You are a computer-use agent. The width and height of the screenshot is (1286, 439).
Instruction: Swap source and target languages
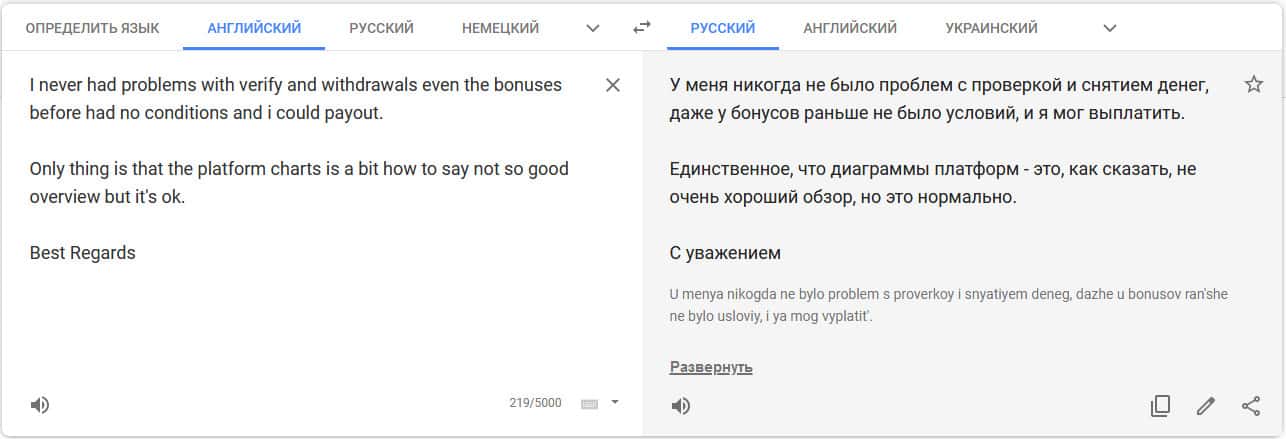coord(642,28)
